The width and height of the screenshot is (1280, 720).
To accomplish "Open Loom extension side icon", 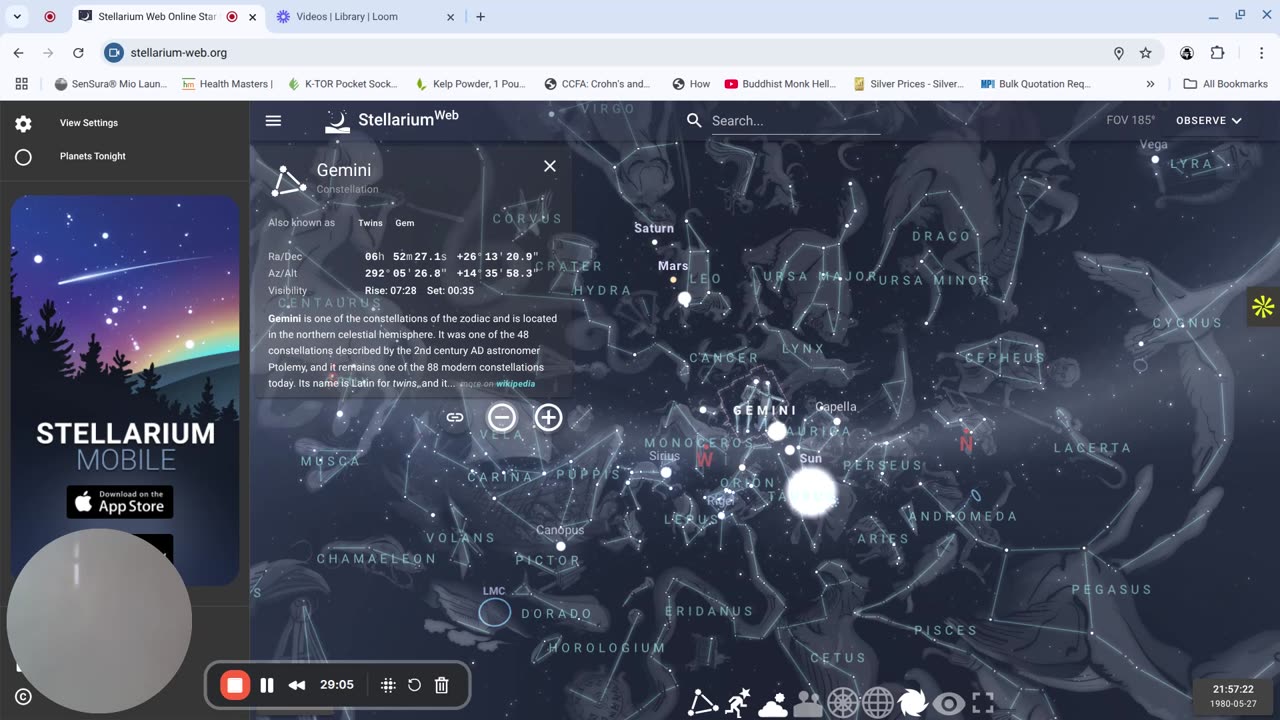I will (1263, 307).
